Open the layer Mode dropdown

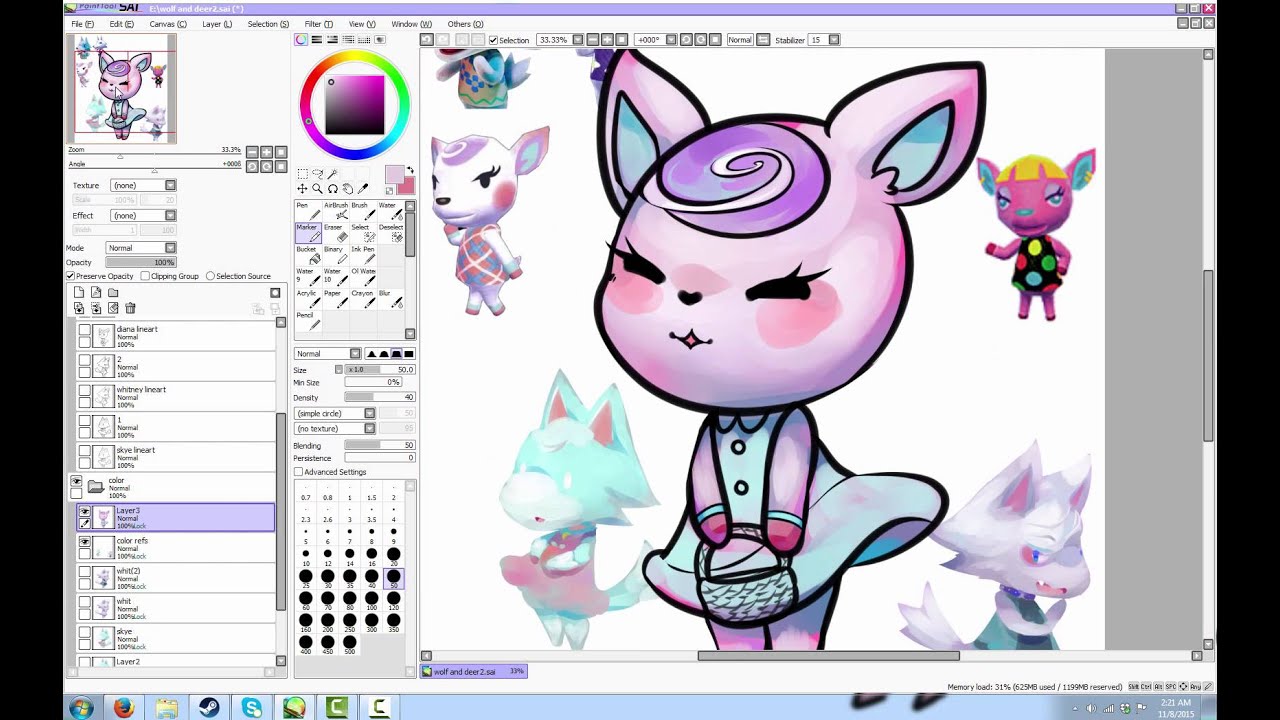pos(141,248)
